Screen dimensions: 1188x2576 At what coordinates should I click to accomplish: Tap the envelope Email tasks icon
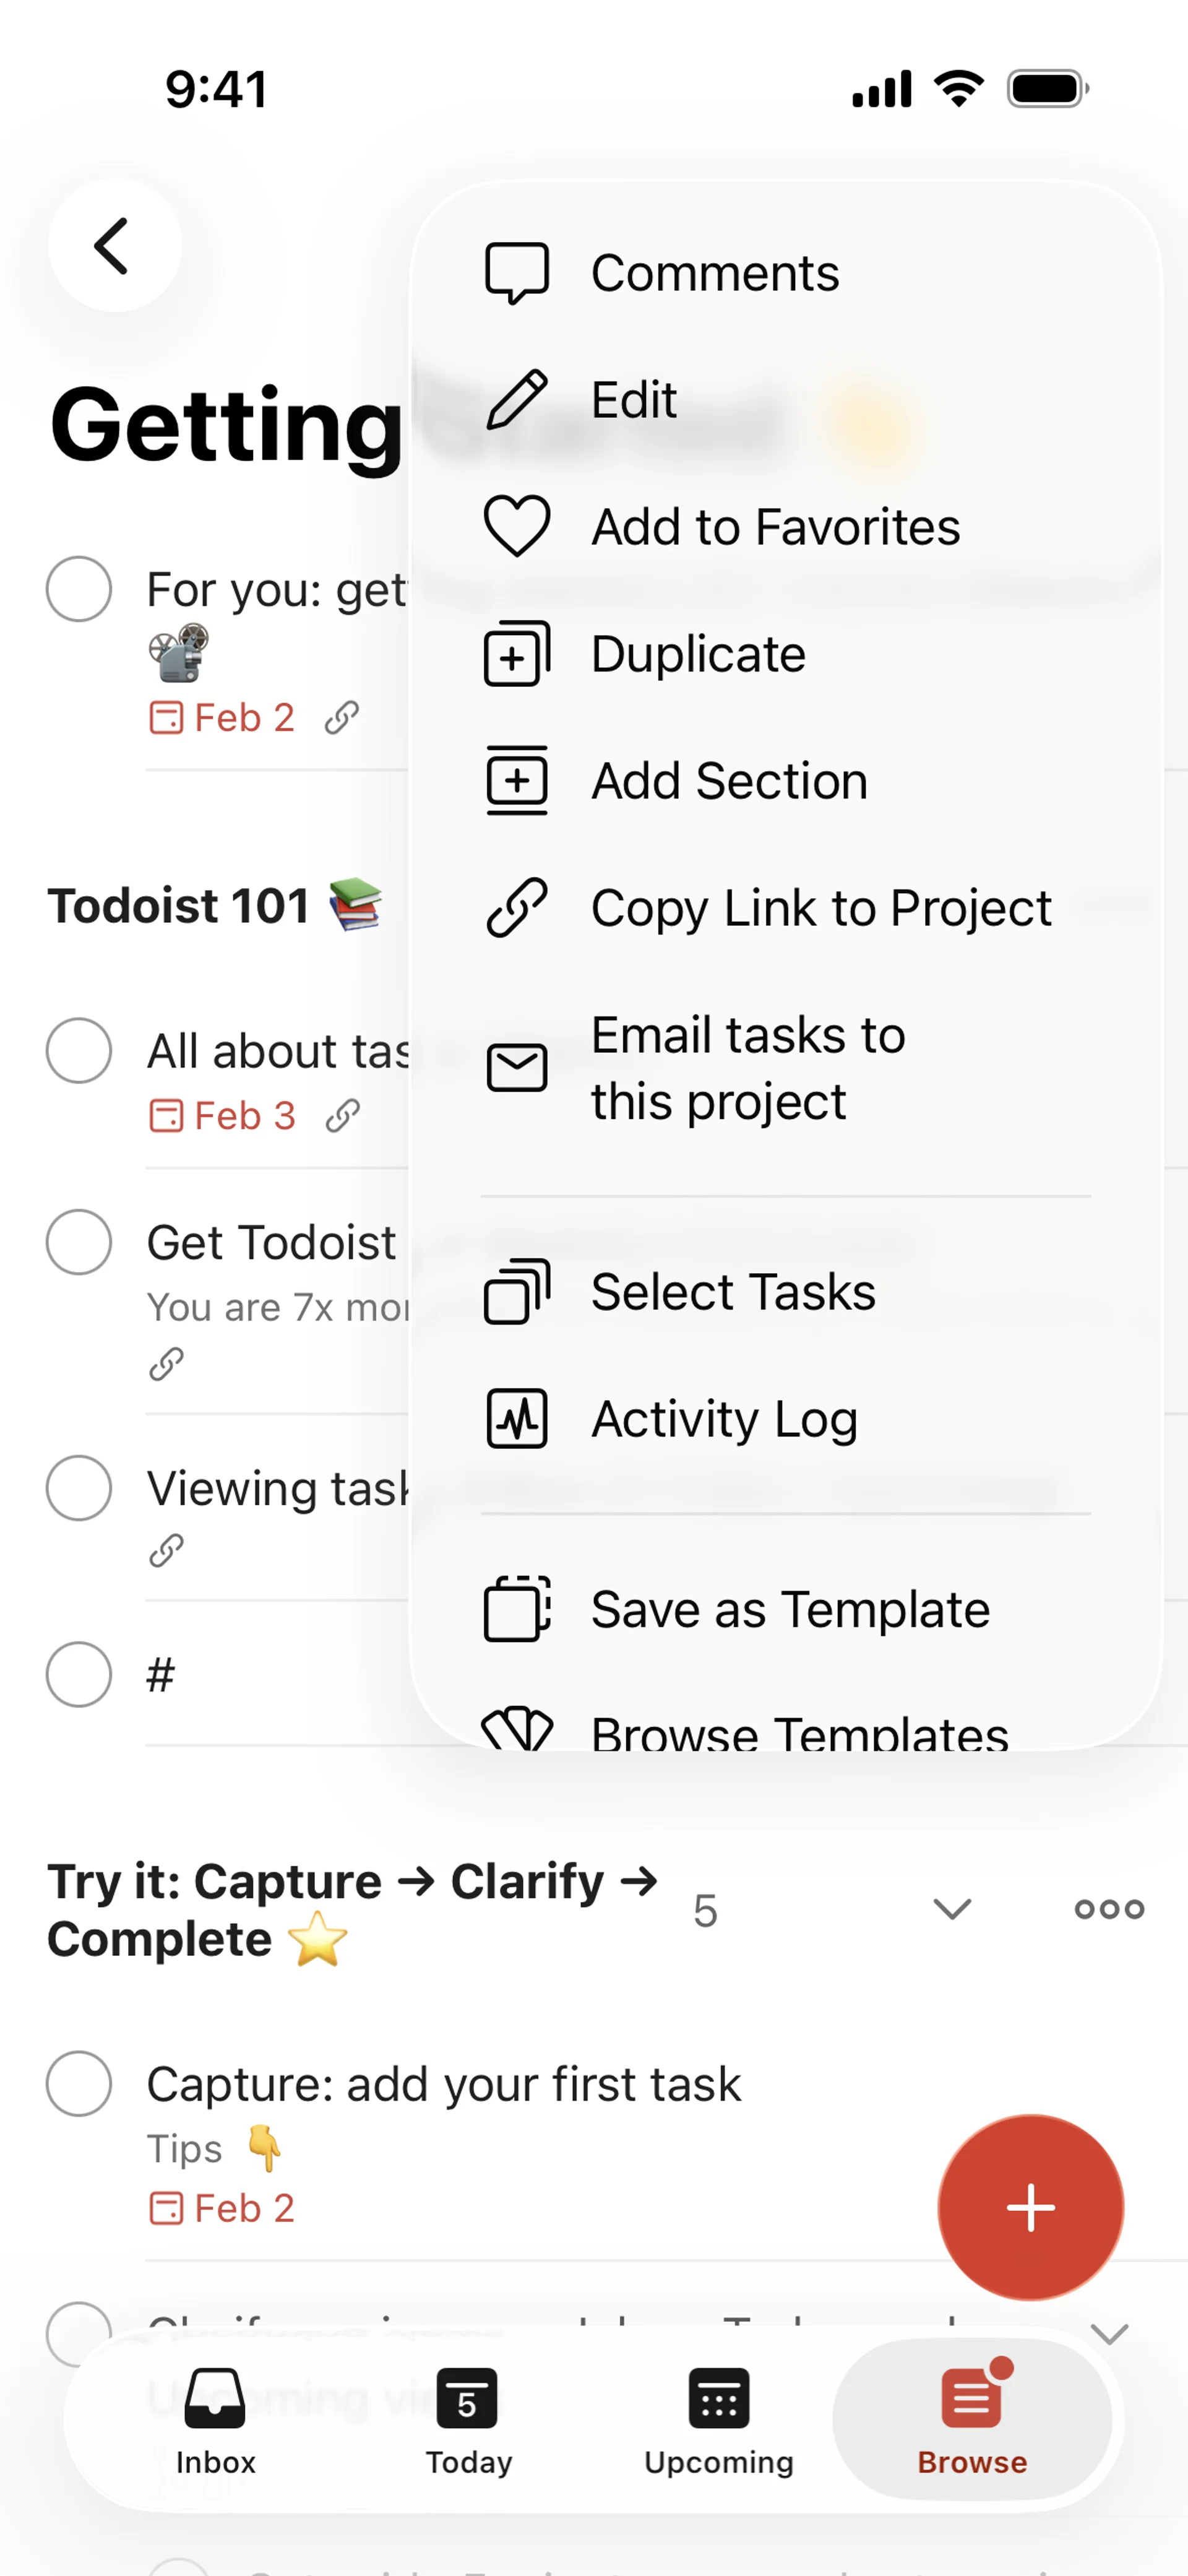(x=516, y=1067)
